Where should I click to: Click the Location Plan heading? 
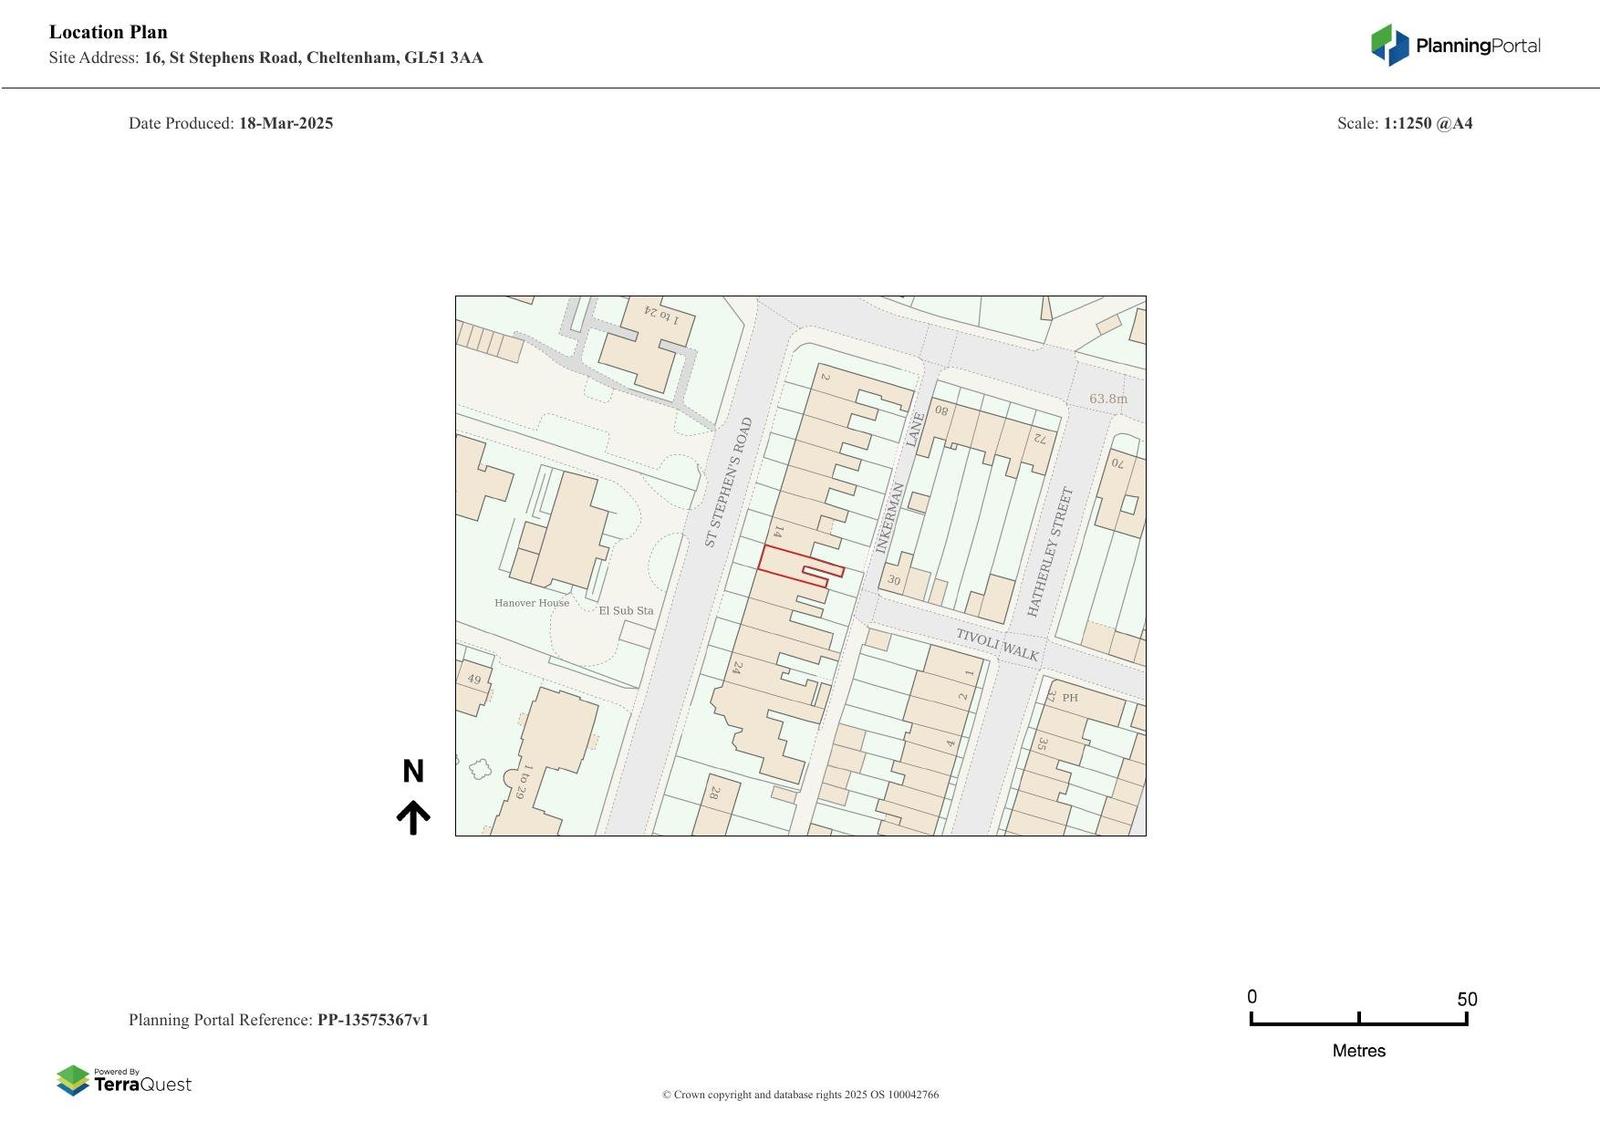tap(108, 32)
